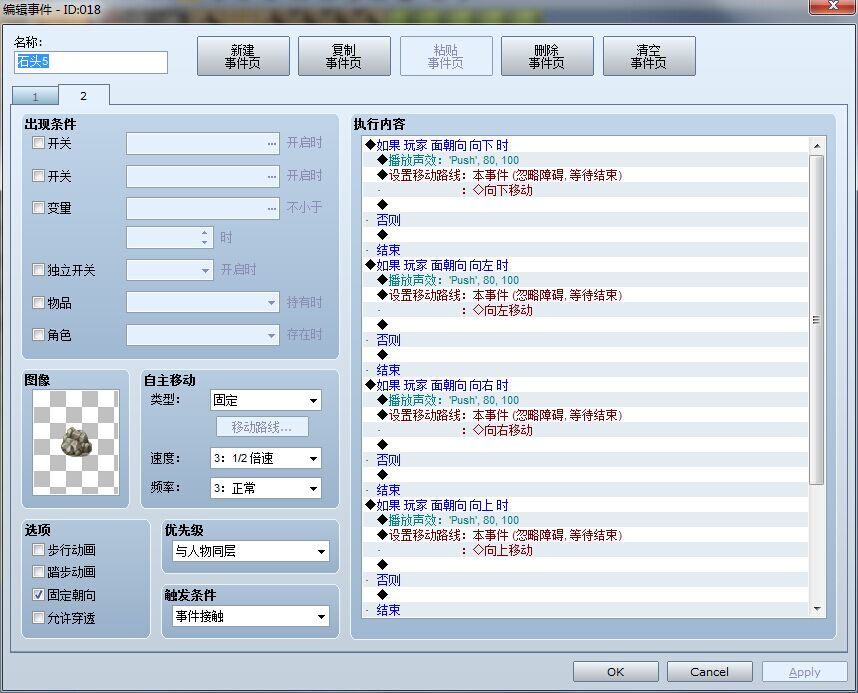
Task: Select the 结束 line above 向左 condition
Action: pyautogui.click(x=586, y=250)
